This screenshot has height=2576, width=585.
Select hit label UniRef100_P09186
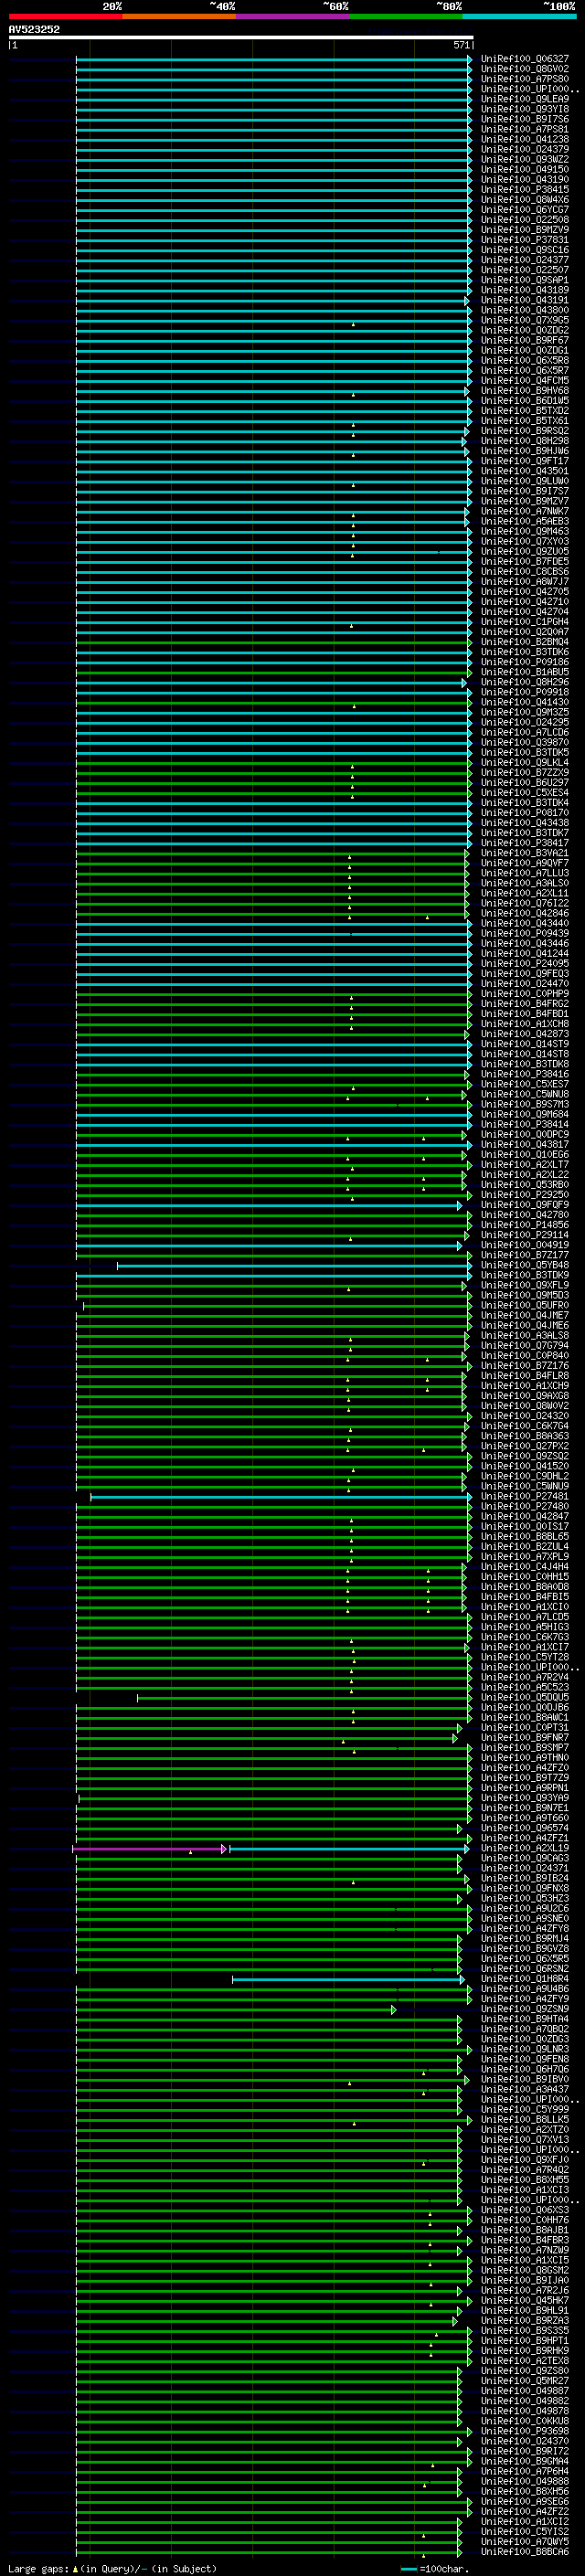pyautogui.click(x=525, y=662)
